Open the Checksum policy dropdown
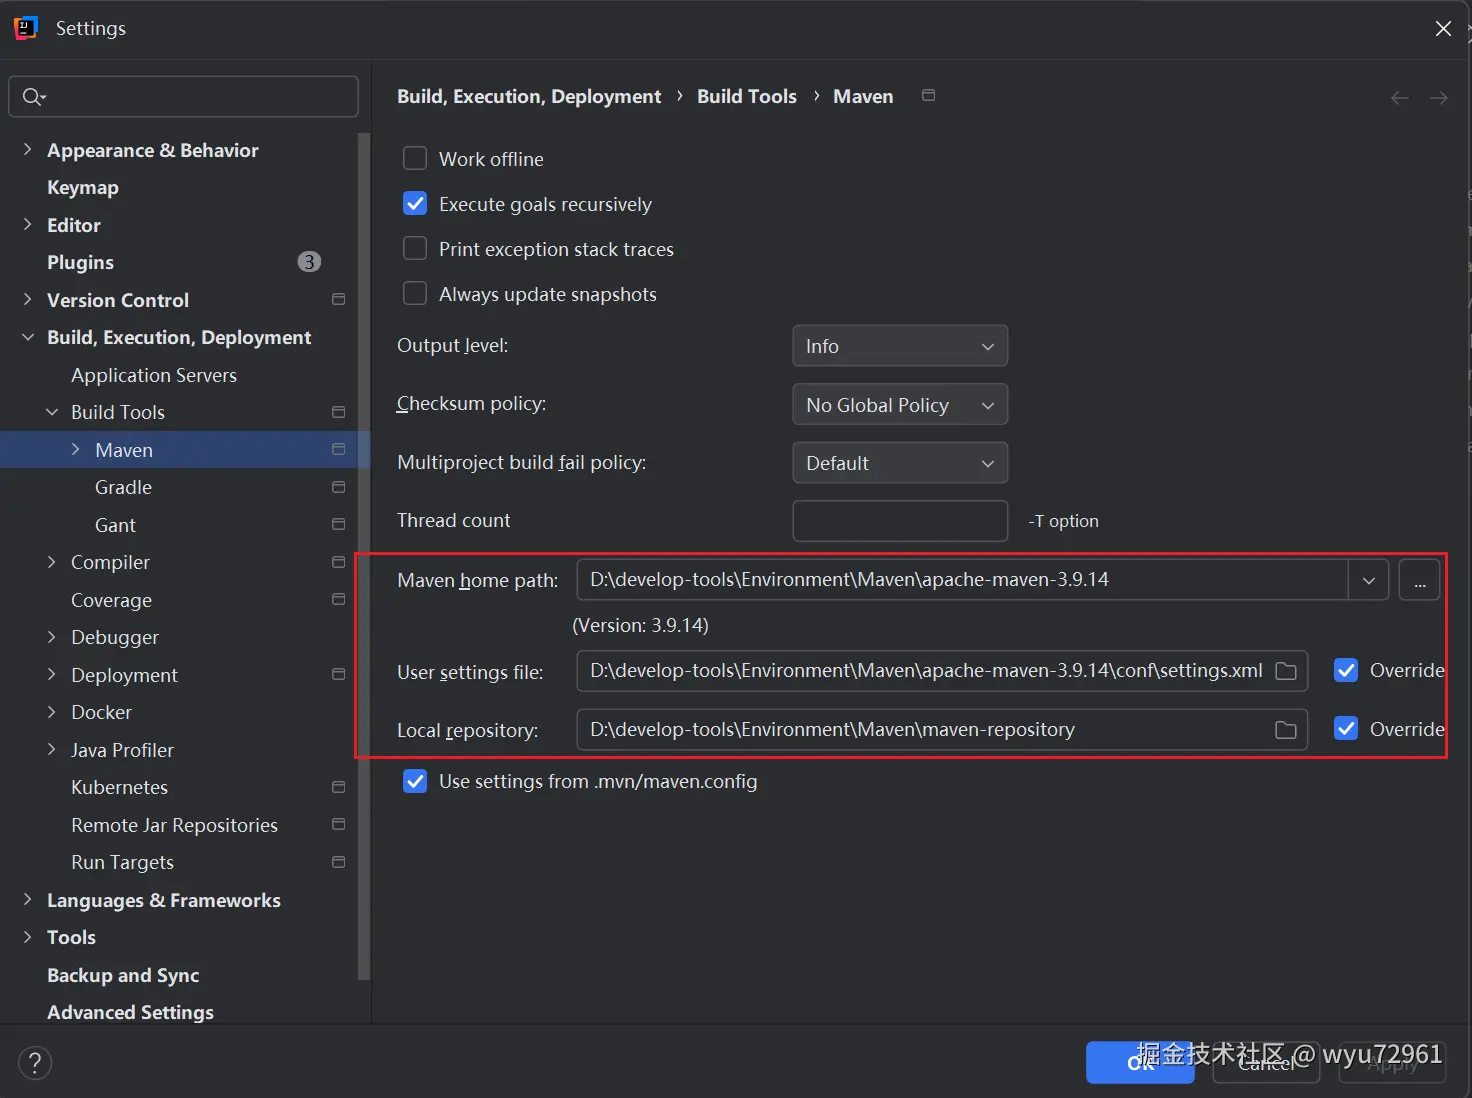This screenshot has width=1472, height=1098. pyautogui.click(x=900, y=405)
